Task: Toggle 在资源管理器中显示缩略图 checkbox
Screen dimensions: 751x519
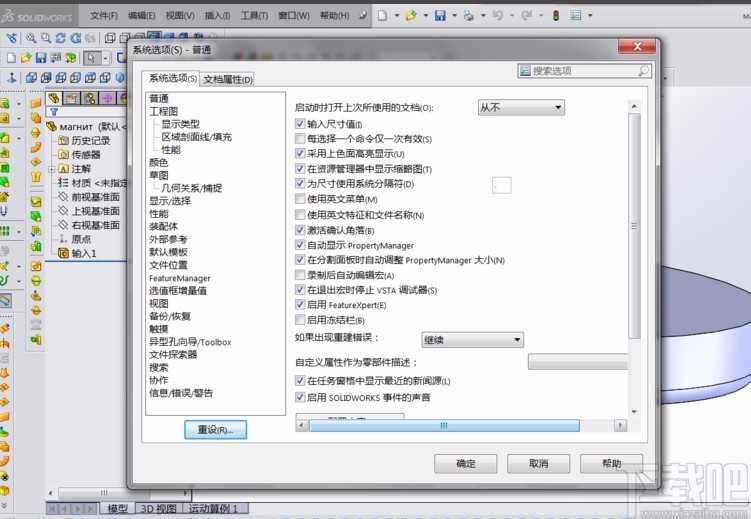Action: 300,169
